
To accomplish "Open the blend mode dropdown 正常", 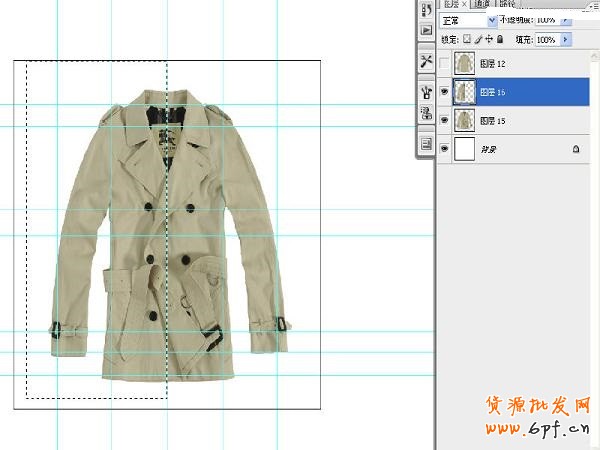I will coord(469,19).
